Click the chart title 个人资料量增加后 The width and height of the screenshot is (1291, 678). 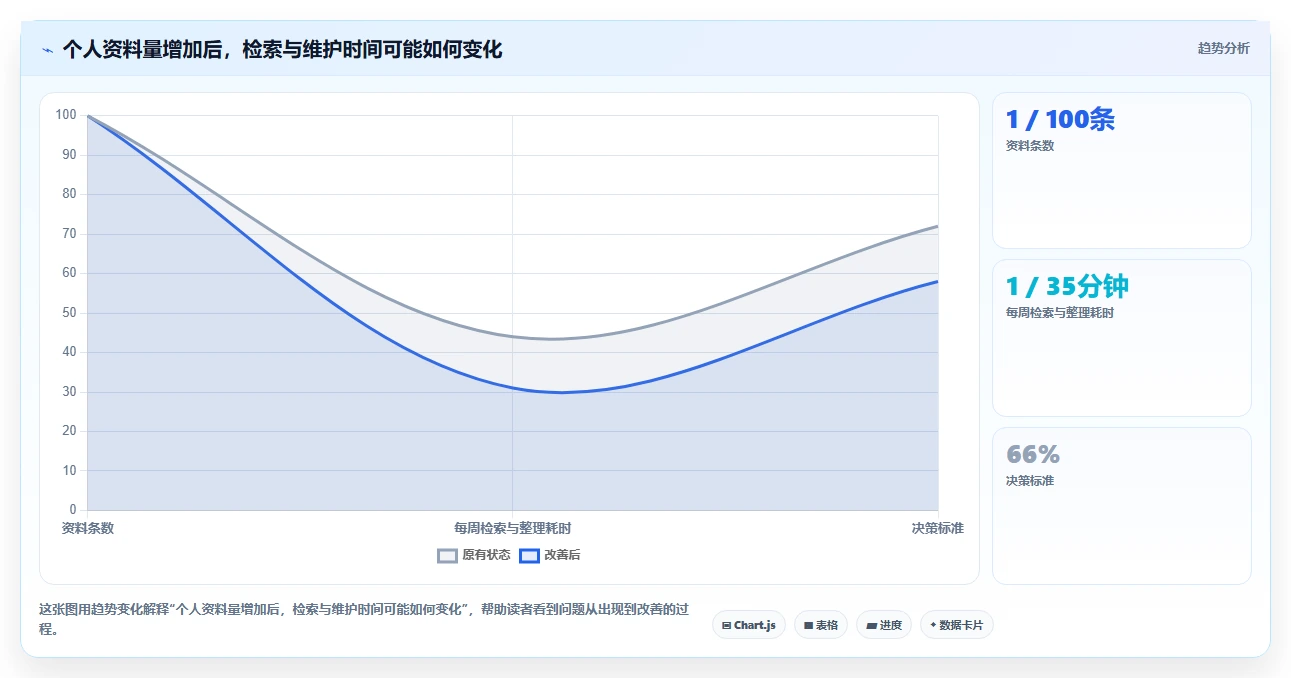(282, 49)
